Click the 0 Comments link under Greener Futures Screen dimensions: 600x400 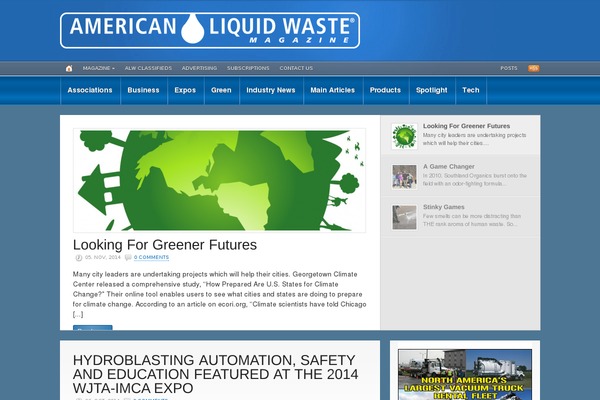click(x=151, y=257)
